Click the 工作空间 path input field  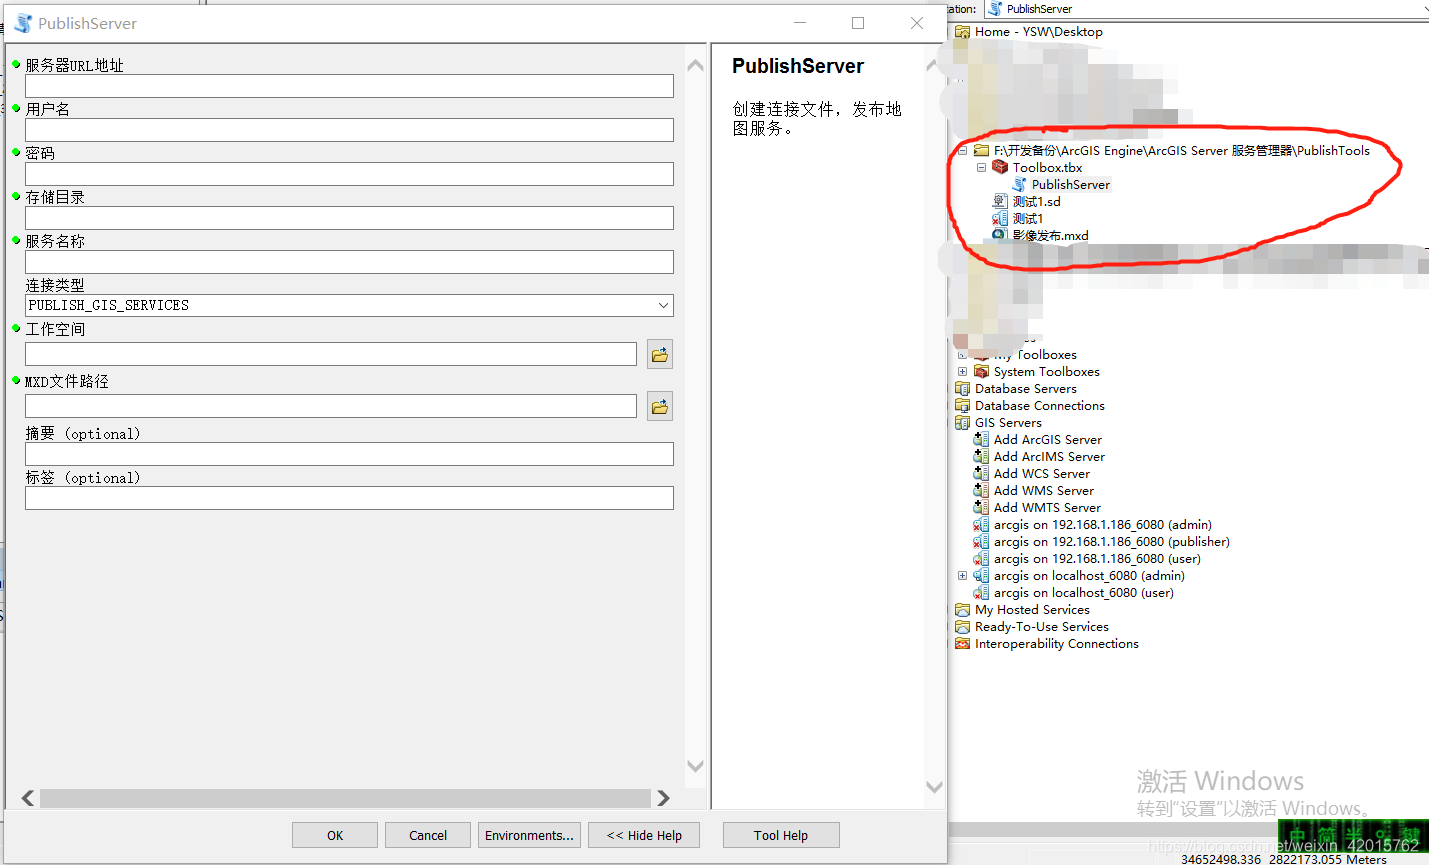click(331, 354)
